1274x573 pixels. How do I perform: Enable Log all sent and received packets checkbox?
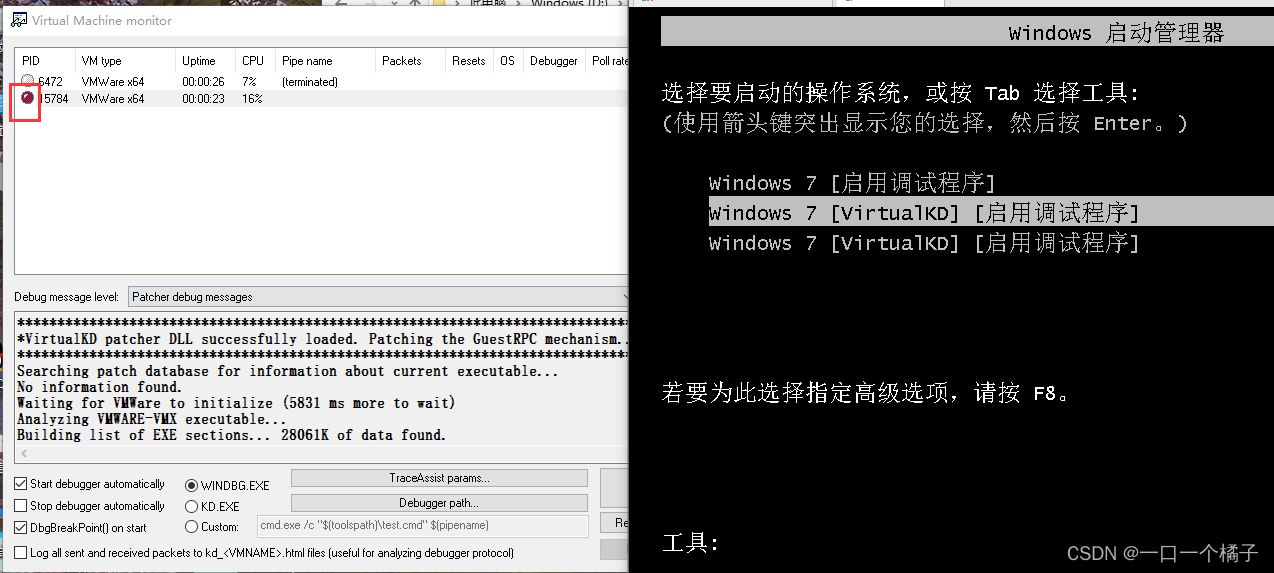click(22, 553)
